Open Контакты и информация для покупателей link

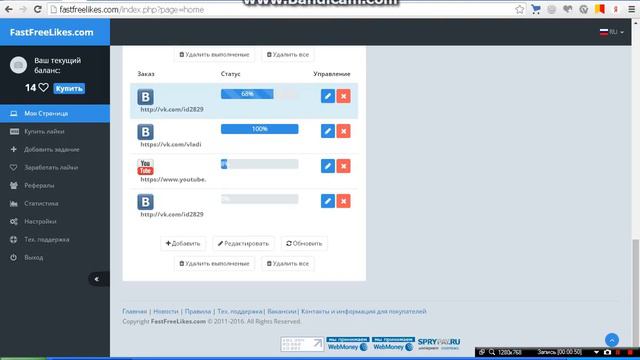point(364,311)
